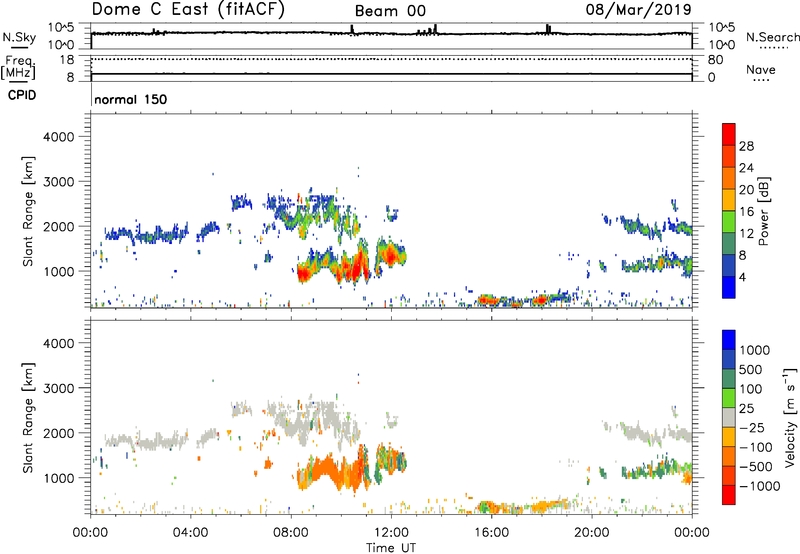
Task: Click the '100' velocity color bar tick
Action: 751,389
